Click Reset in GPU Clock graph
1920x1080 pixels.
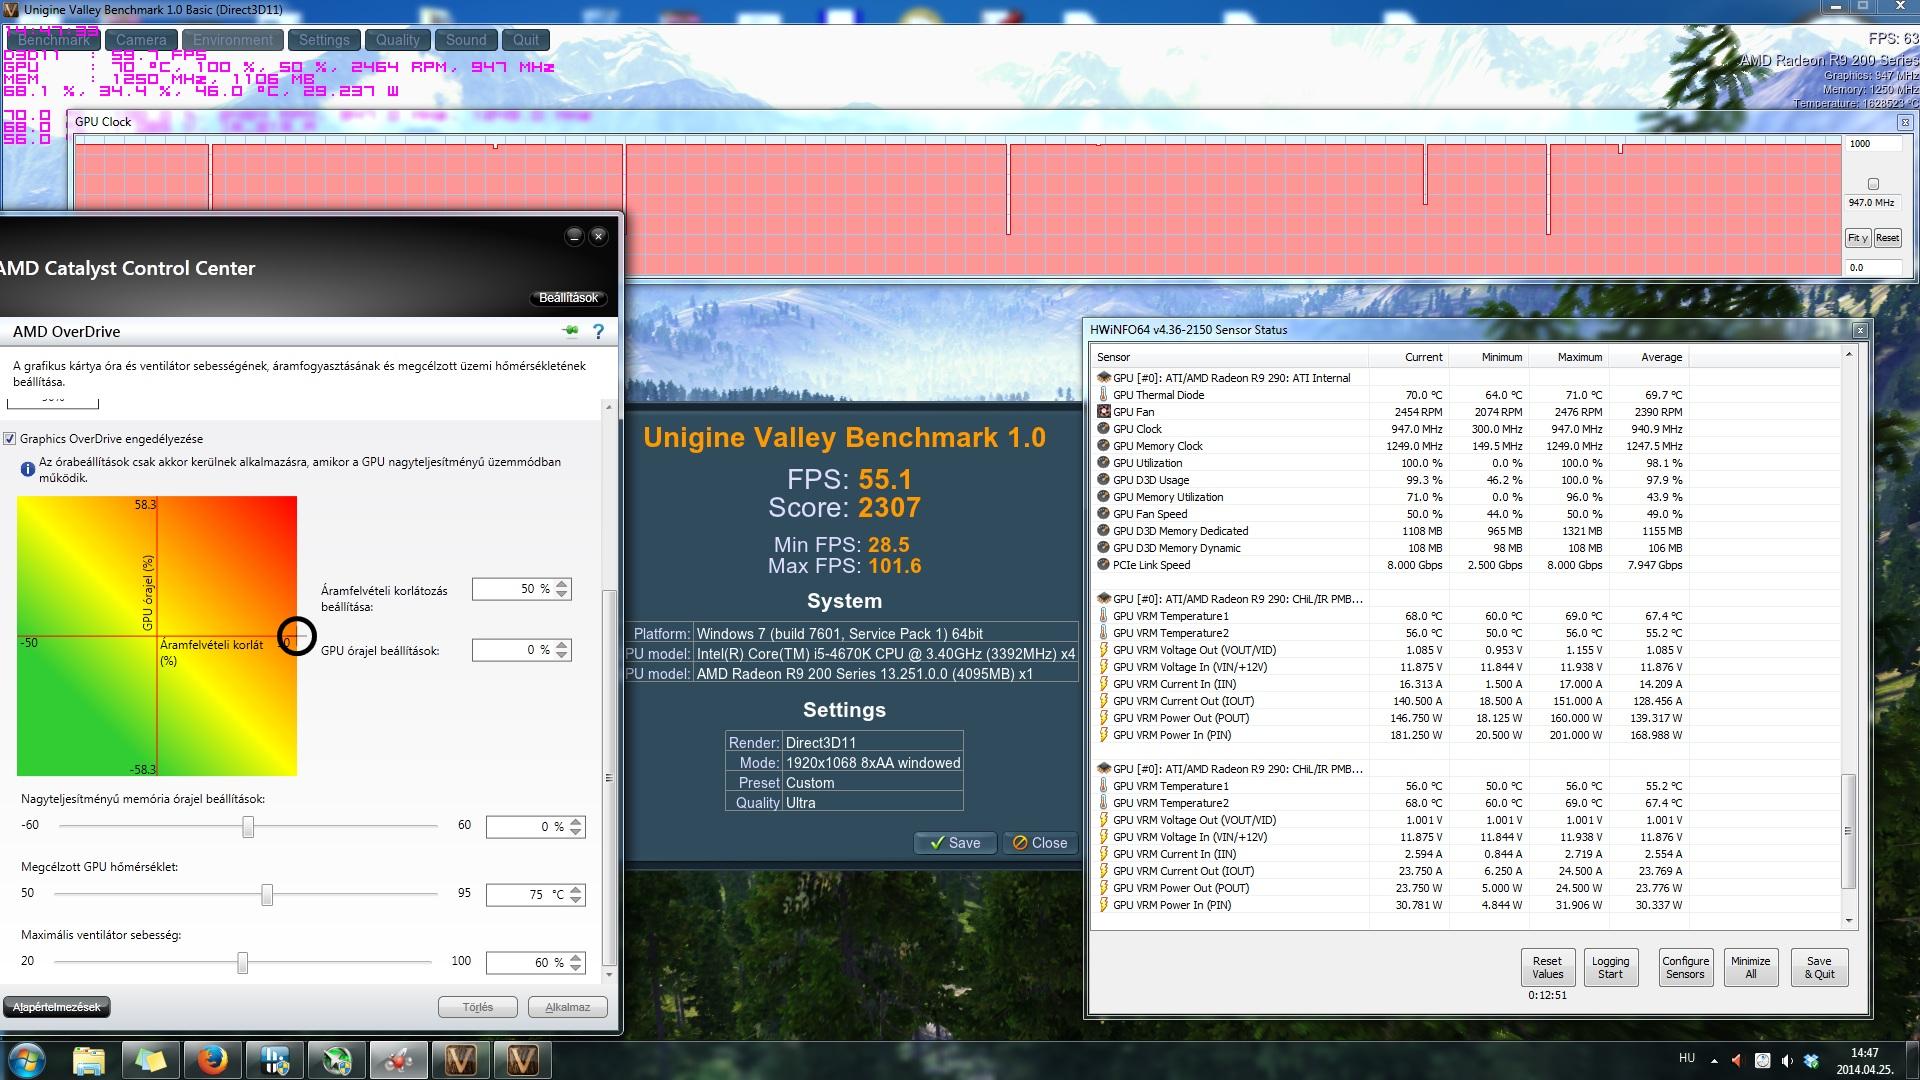pos(1887,238)
